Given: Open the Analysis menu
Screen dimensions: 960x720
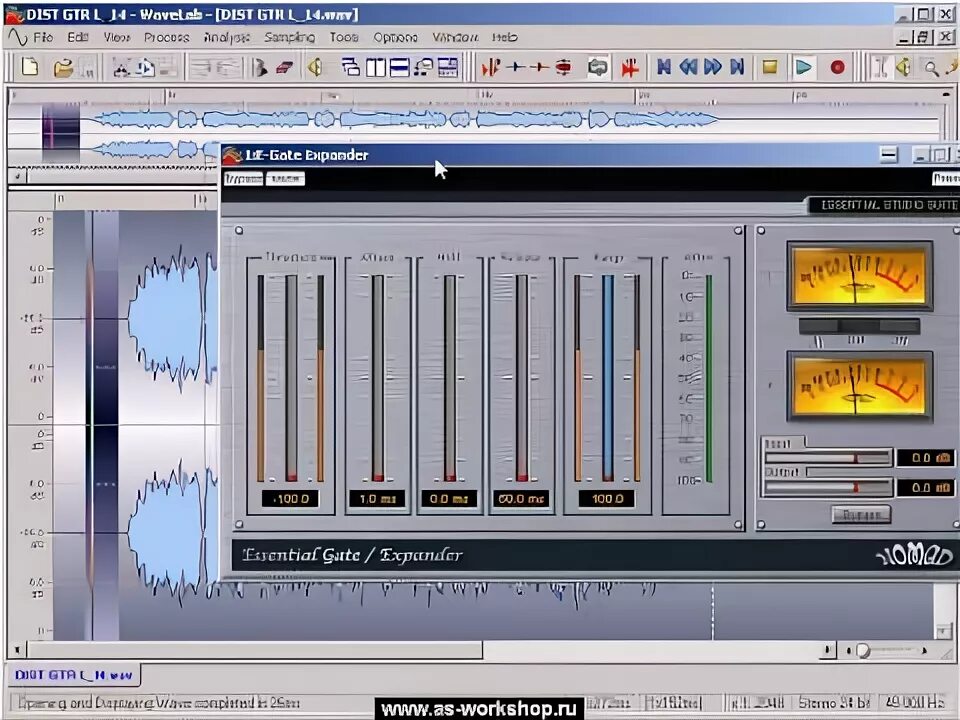Looking at the screenshot, I should 227,37.
